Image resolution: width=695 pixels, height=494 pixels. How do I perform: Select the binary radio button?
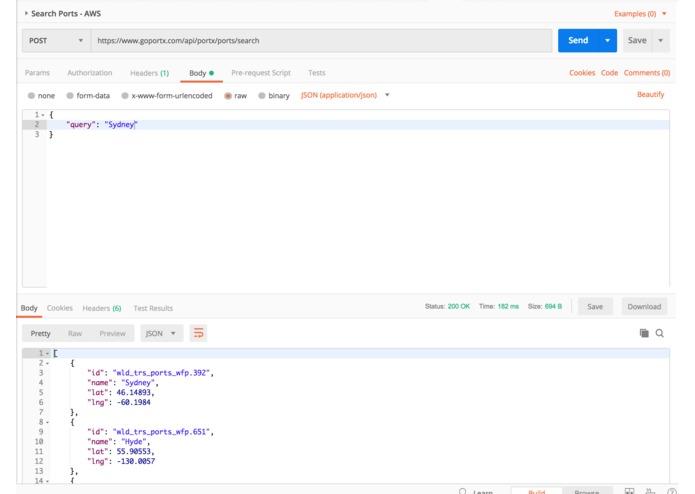(x=262, y=96)
